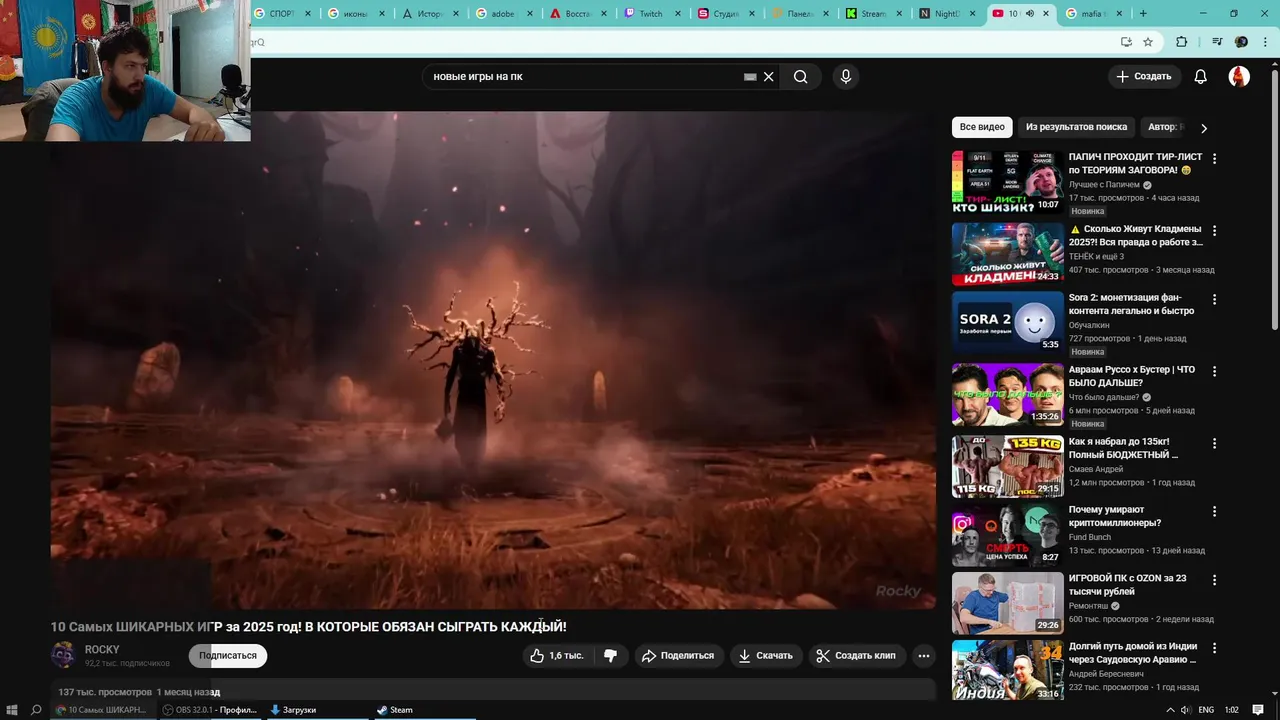
Task: Bookmark this page with star icon
Action: tap(1148, 42)
